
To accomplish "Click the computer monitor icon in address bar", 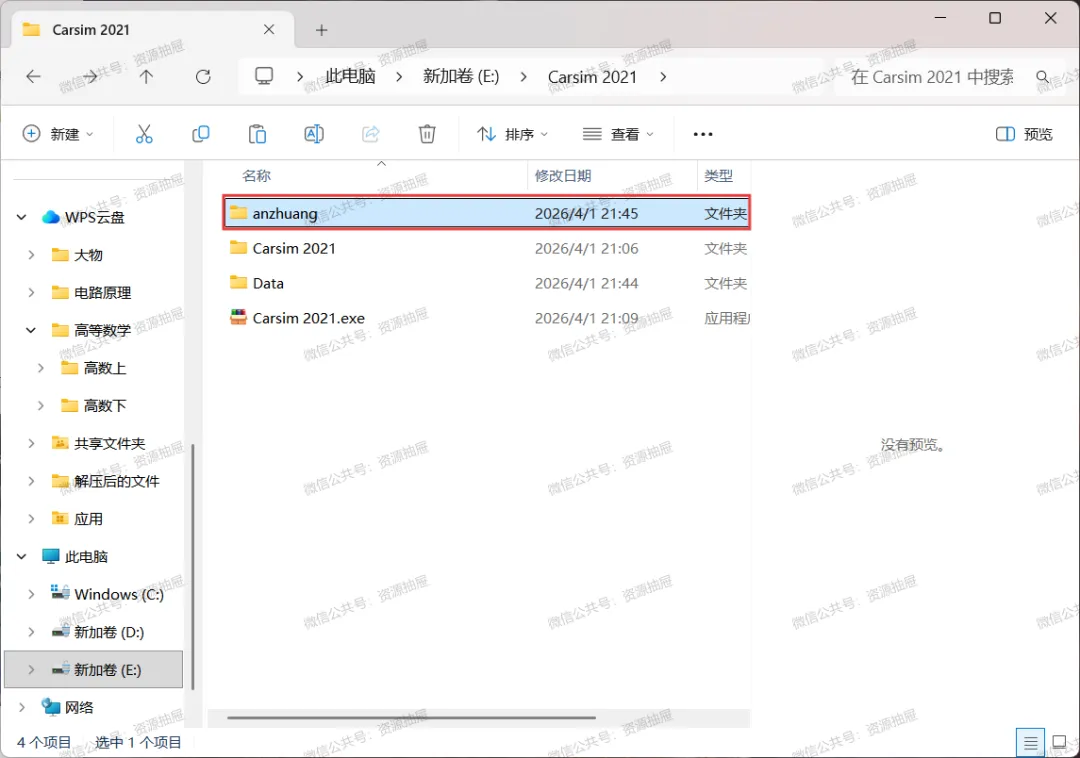I will click(x=264, y=76).
